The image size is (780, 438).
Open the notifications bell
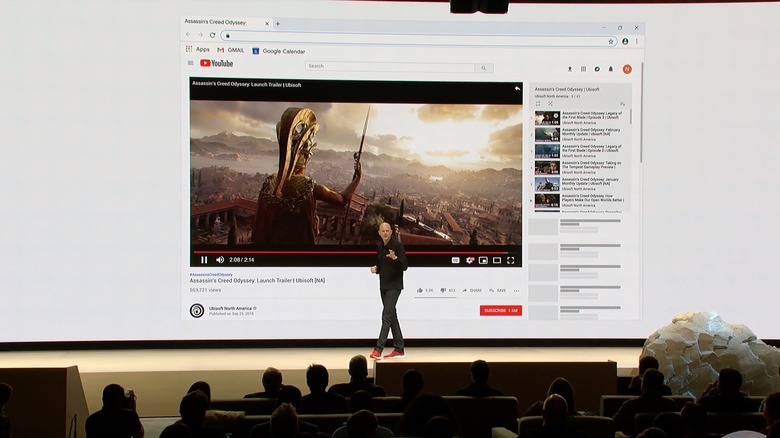point(611,69)
